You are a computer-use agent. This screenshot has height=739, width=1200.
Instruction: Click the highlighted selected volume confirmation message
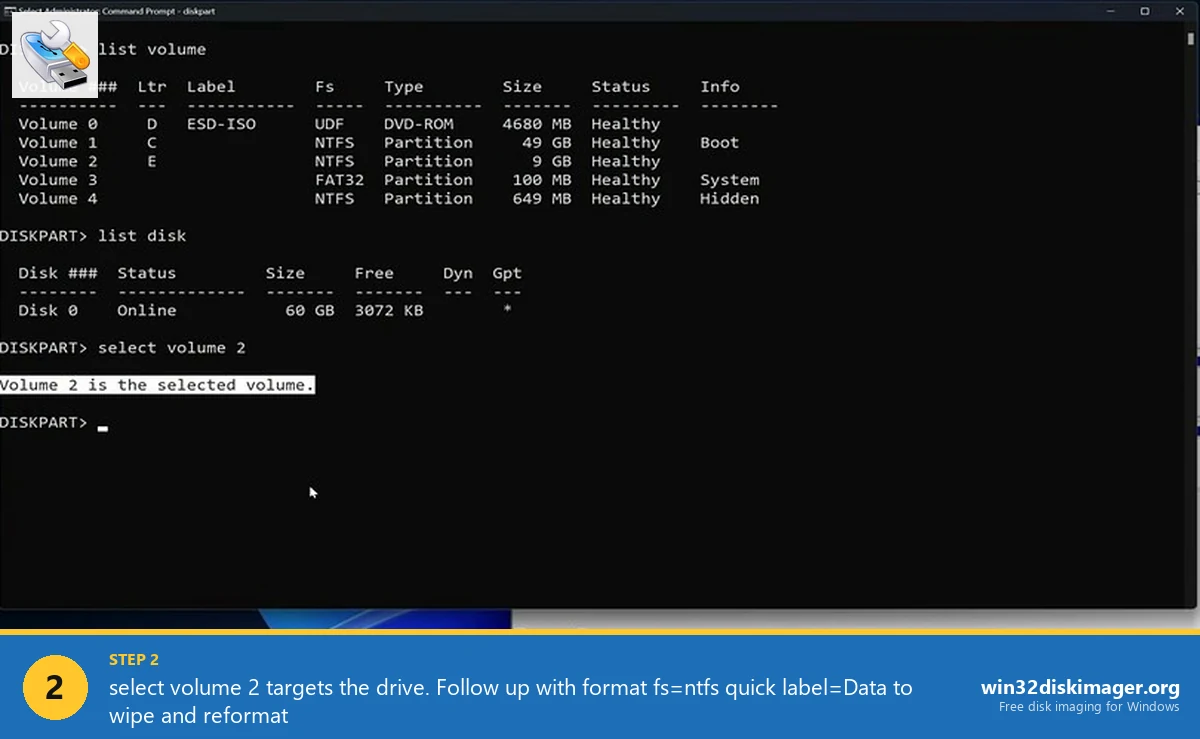coord(157,384)
